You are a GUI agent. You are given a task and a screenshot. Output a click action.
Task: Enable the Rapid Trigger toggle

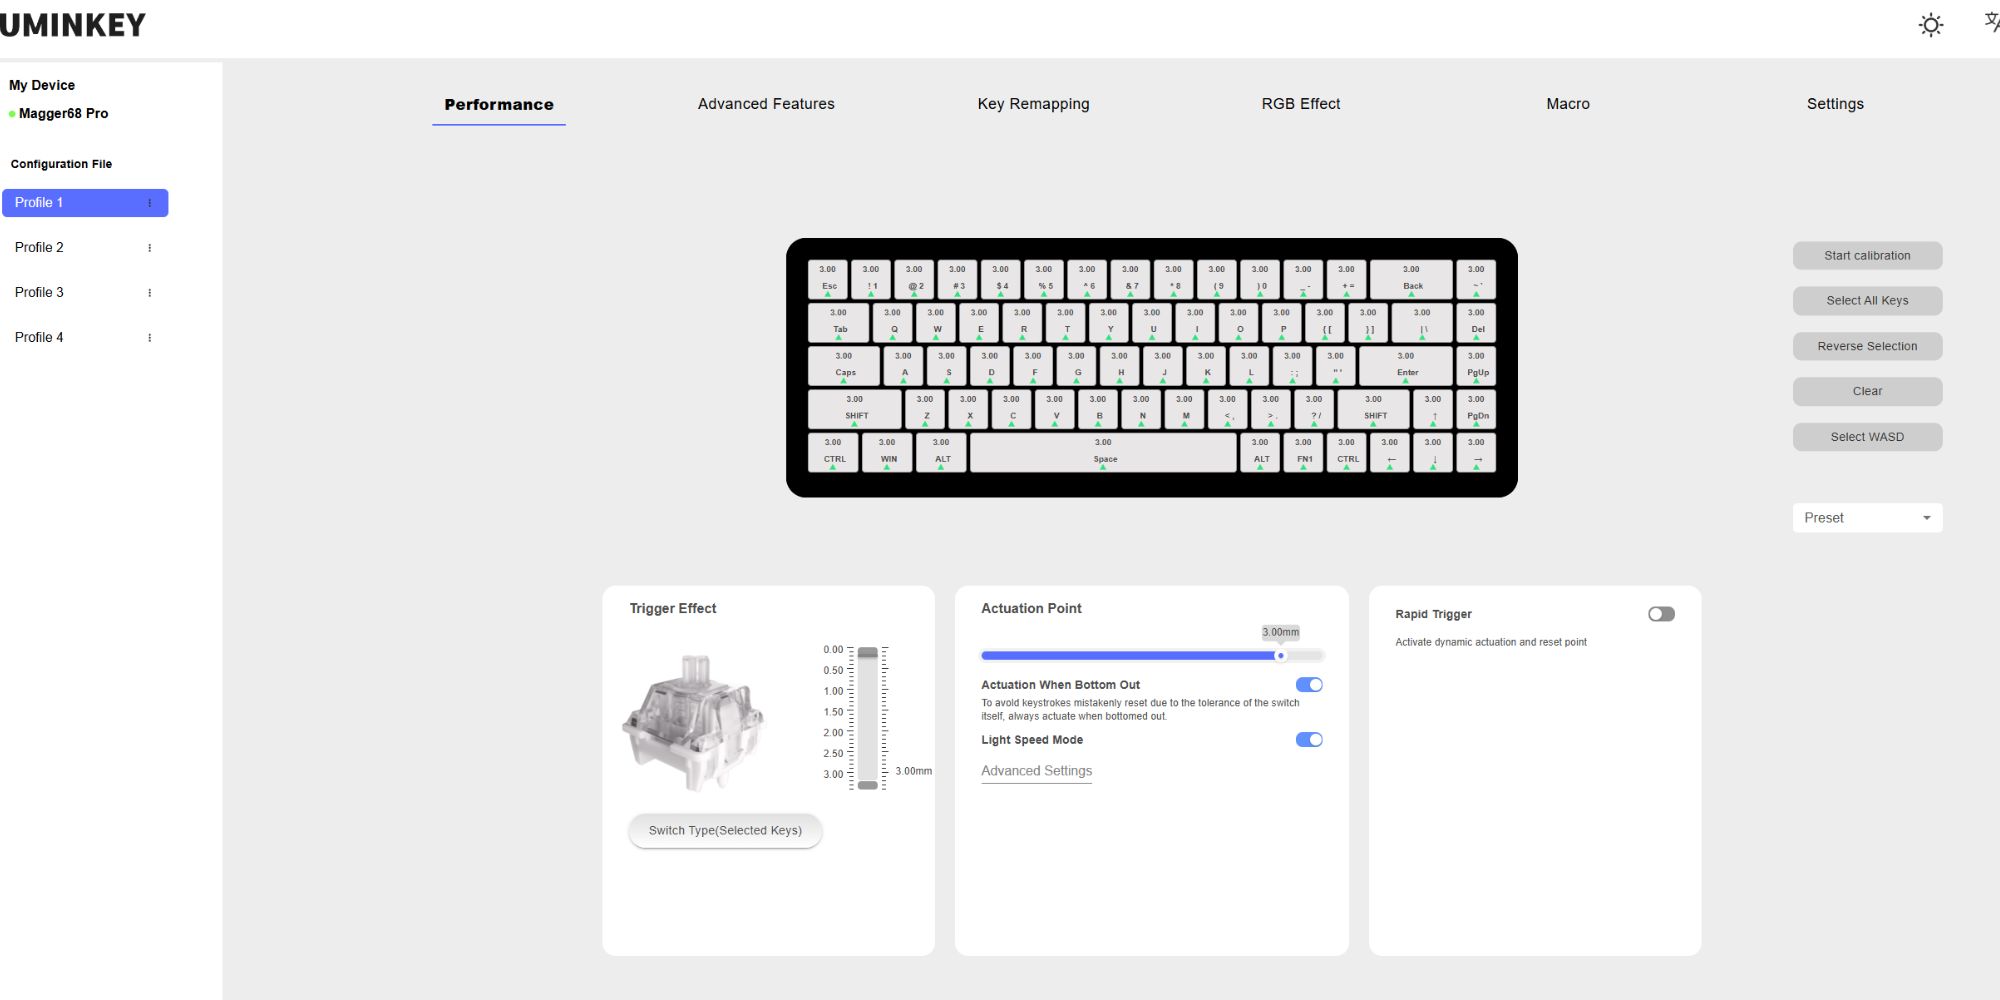coord(1661,614)
